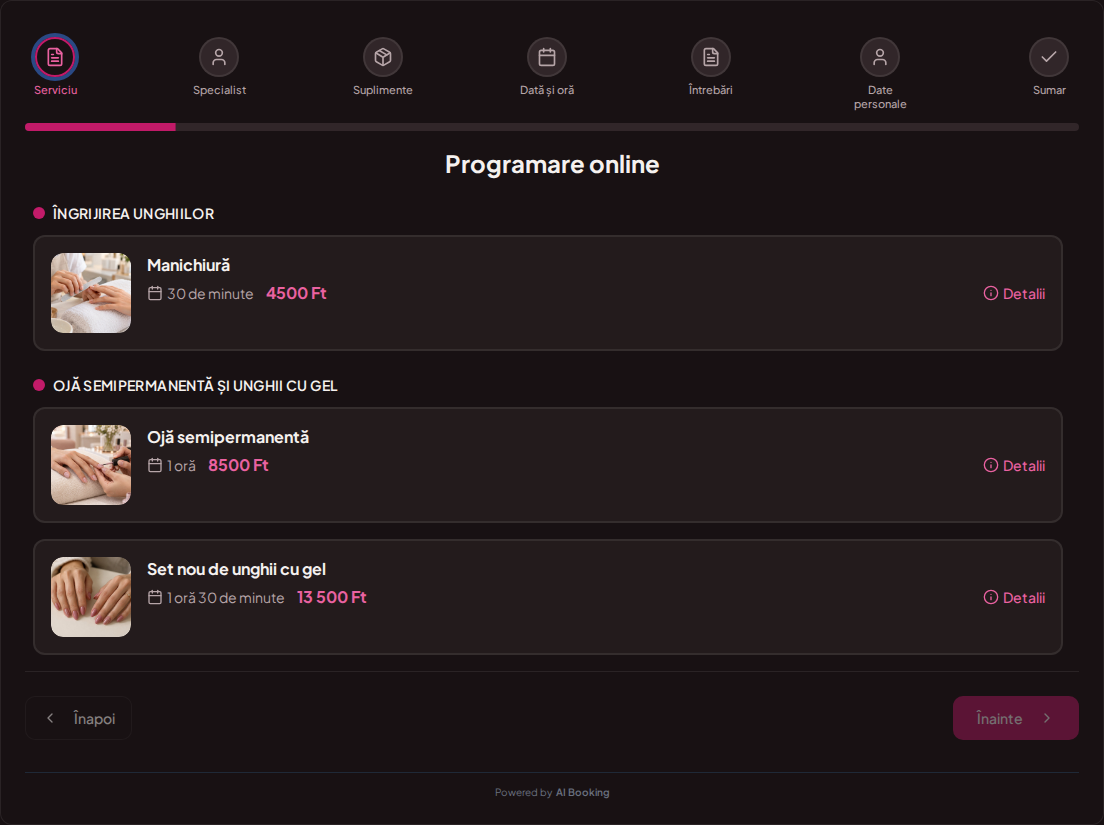Click the gel nails set info icon
The width and height of the screenshot is (1104, 825).
[x=991, y=598]
